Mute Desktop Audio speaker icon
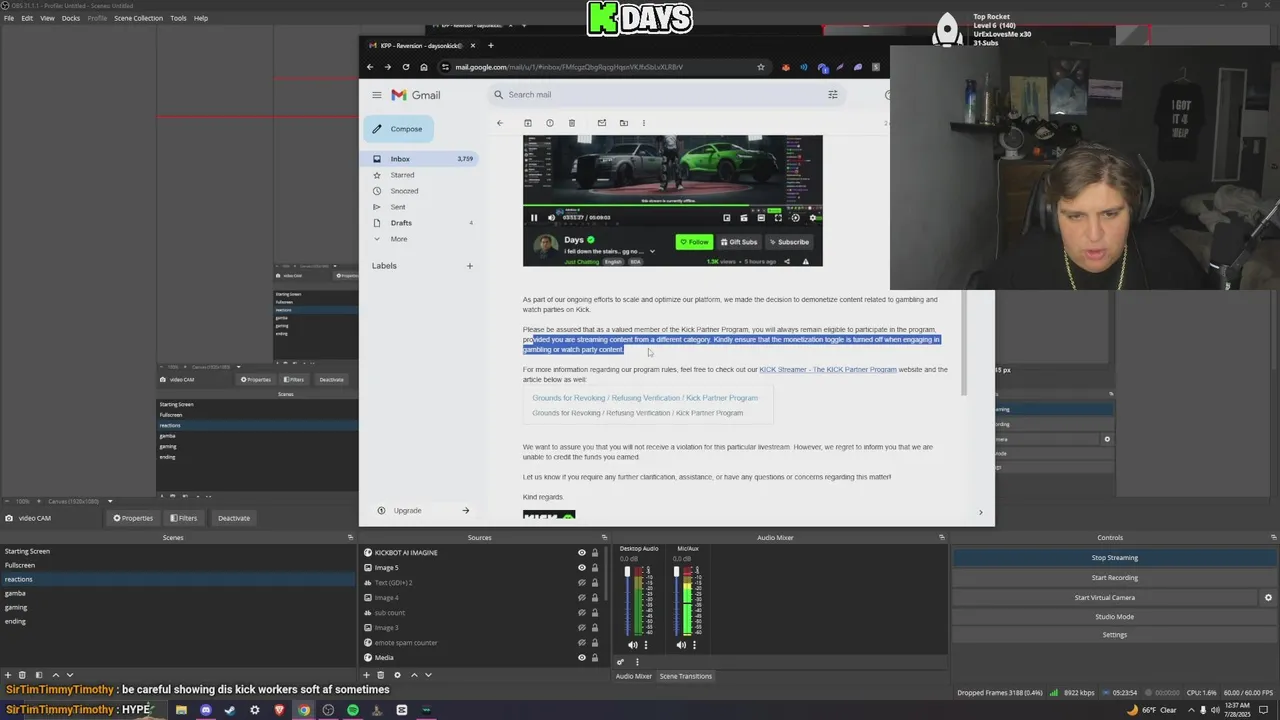Viewport: 1280px width, 720px height. (x=632, y=645)
